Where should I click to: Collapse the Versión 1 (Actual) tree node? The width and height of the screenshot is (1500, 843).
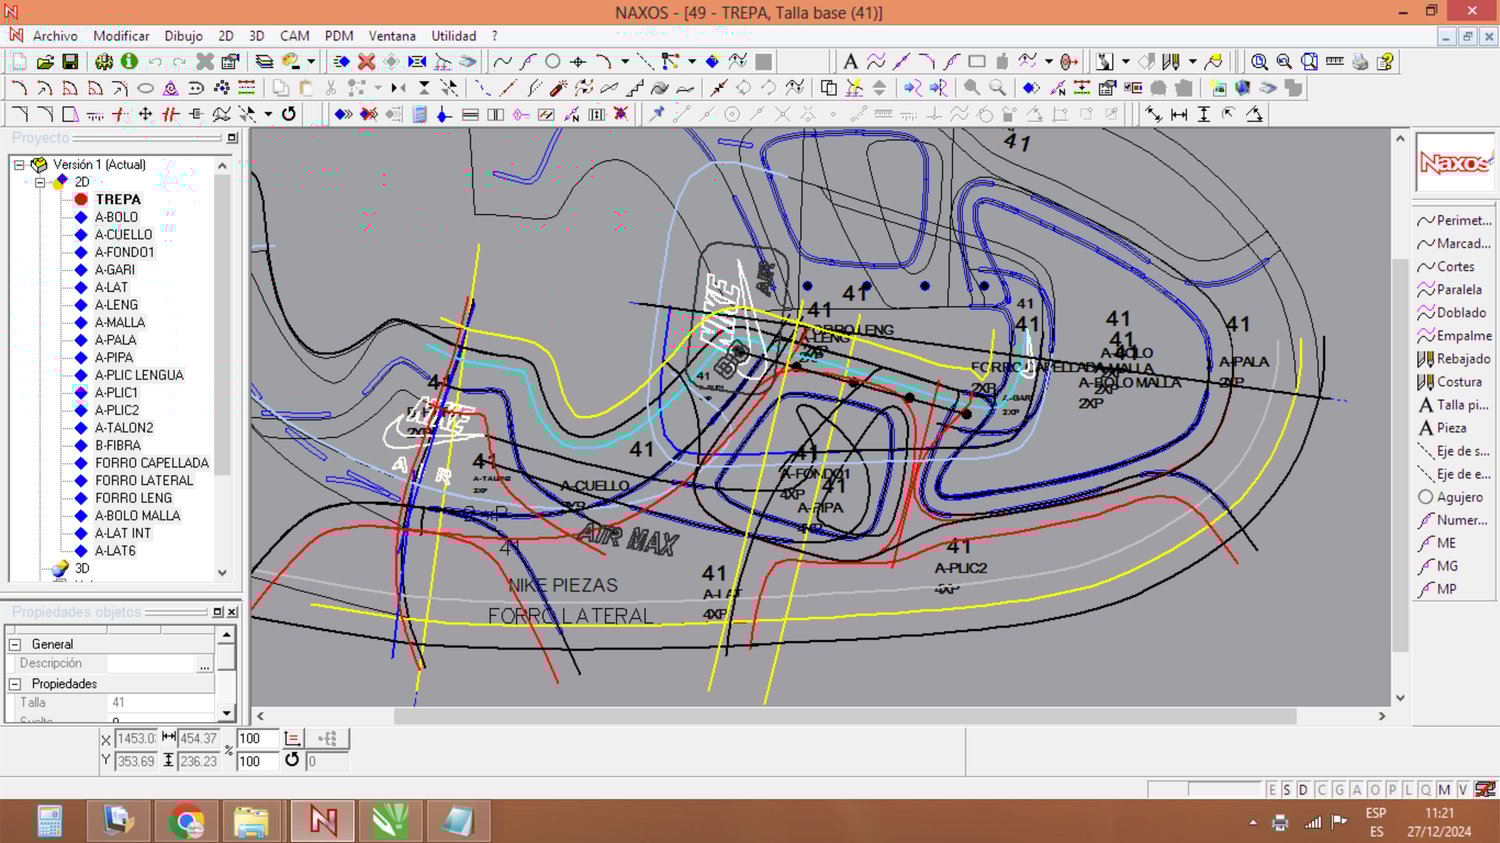click(x=19, y=165)
